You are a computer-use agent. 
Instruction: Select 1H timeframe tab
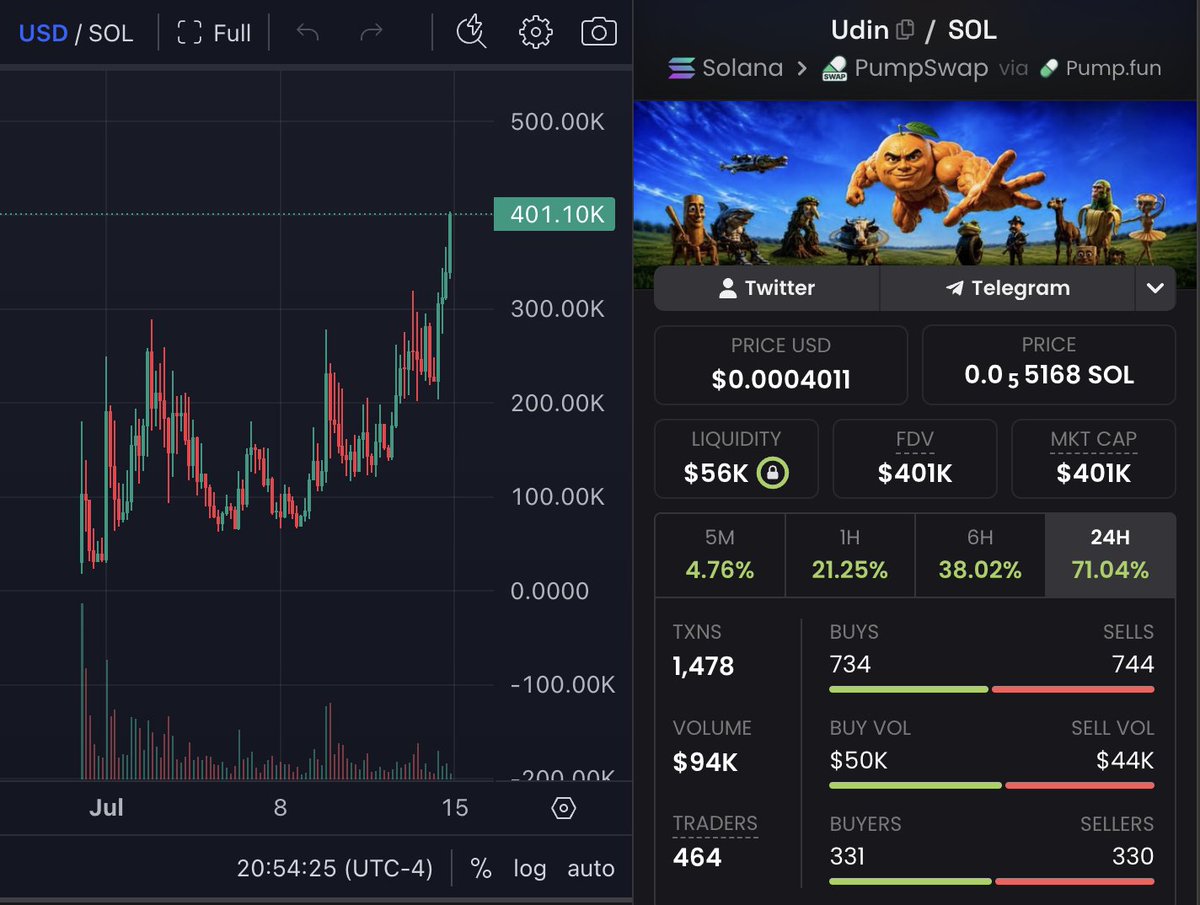[x=850, y=555]
